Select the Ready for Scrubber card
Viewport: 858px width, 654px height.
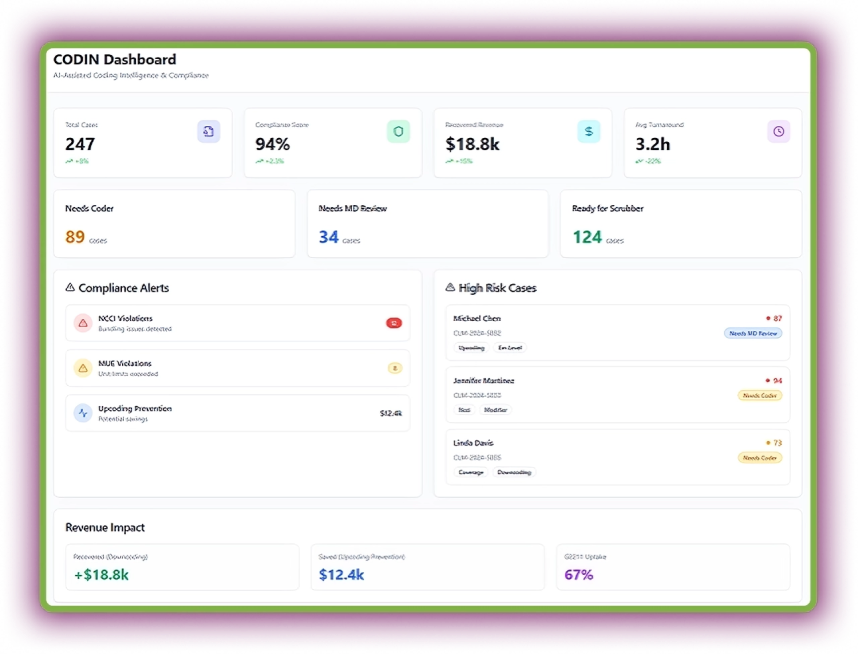[680, 223]
